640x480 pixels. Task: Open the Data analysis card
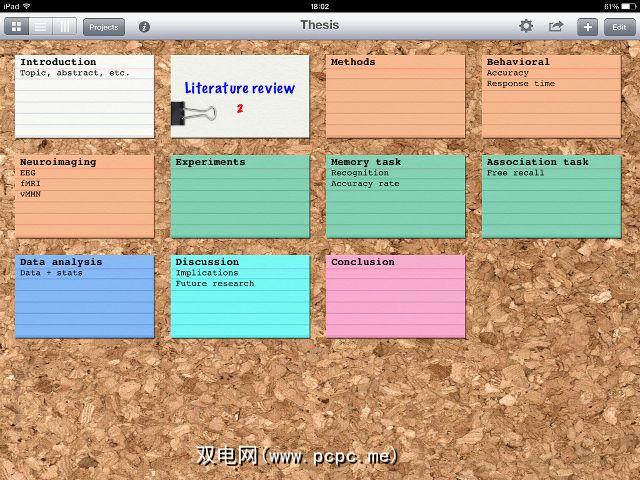click(84, 296)
